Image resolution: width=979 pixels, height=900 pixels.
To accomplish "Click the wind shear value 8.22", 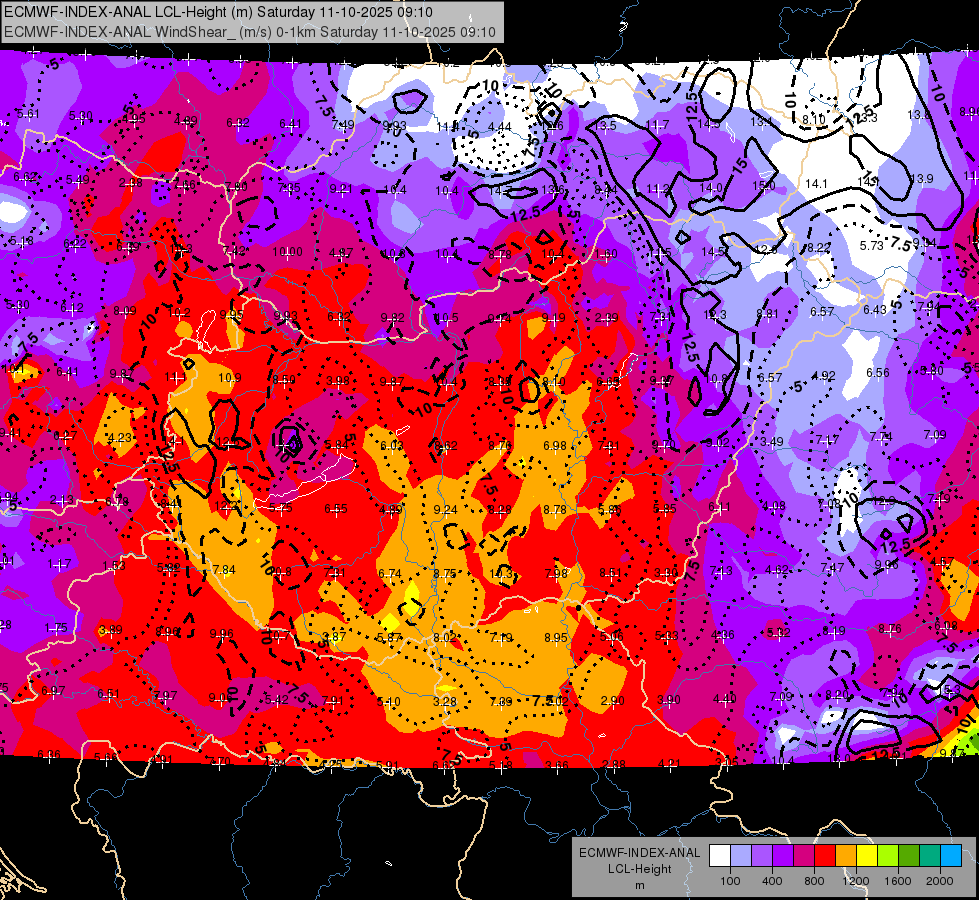I will (819, 247).
